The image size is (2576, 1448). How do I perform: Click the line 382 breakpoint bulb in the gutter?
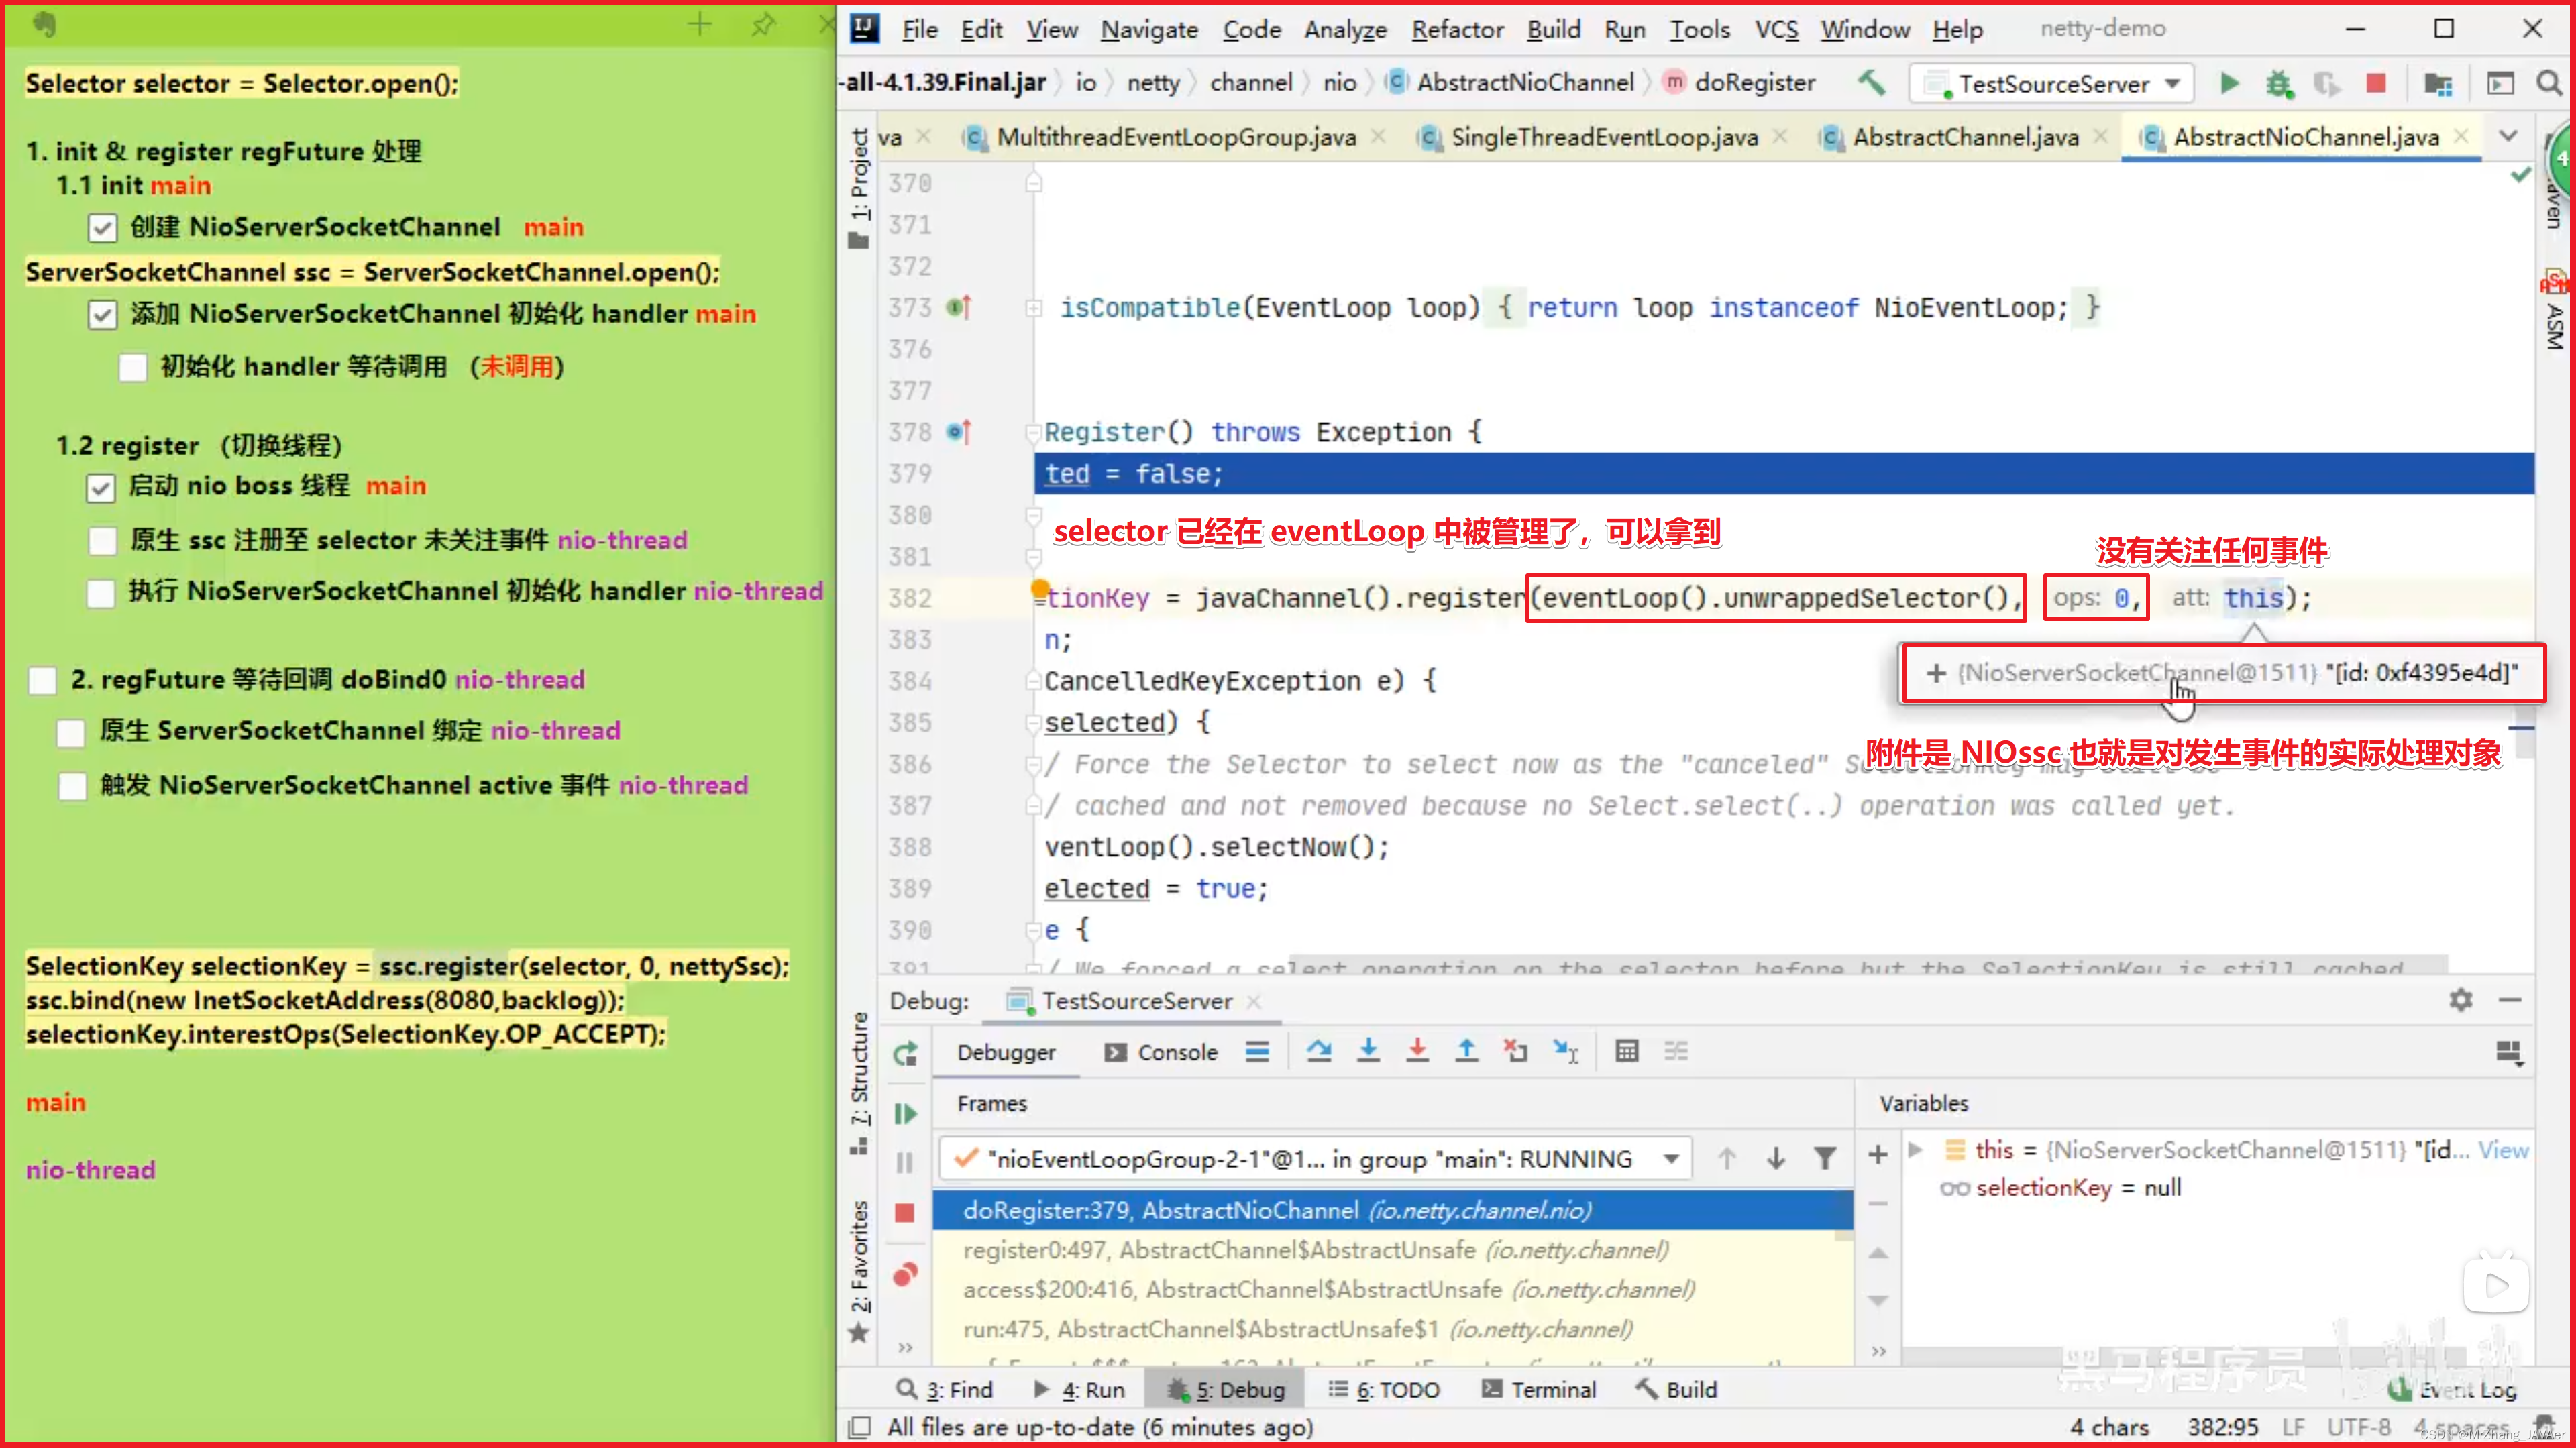click(x=1040, y=589)
